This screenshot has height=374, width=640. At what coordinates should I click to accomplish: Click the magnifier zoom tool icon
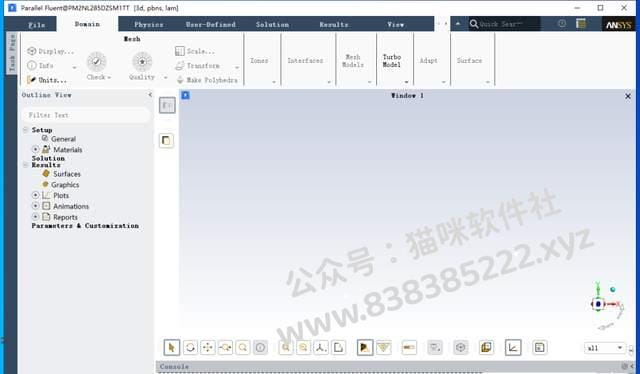(243, 347)
